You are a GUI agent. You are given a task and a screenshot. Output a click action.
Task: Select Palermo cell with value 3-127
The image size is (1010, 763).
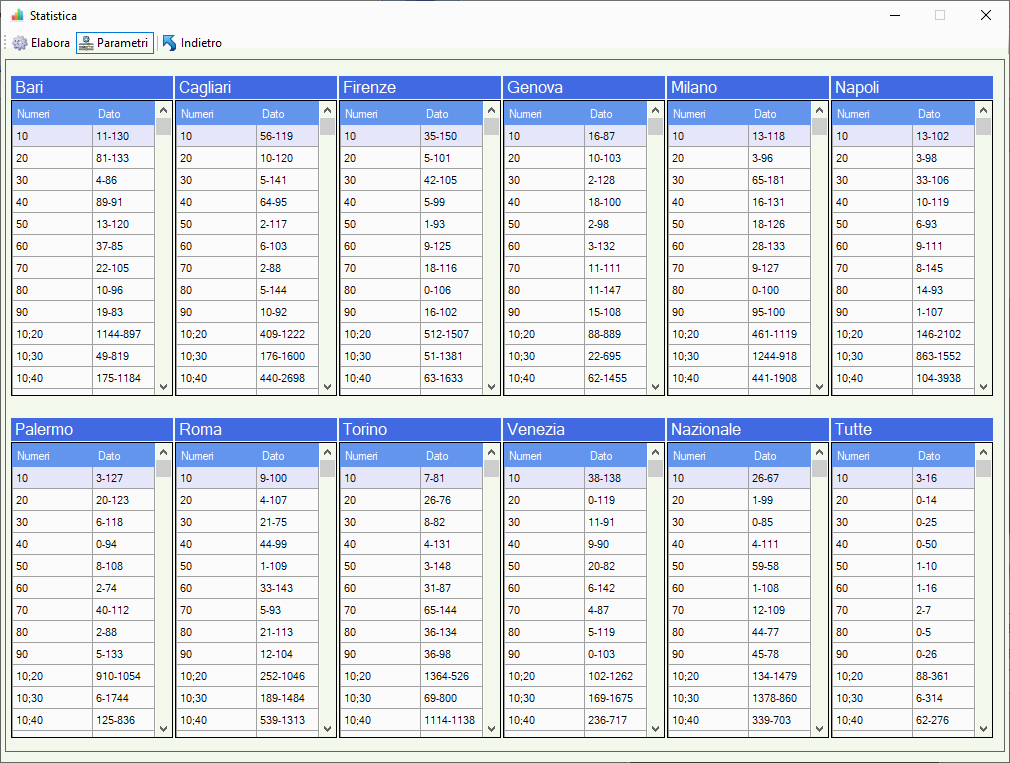click(124, 478)
